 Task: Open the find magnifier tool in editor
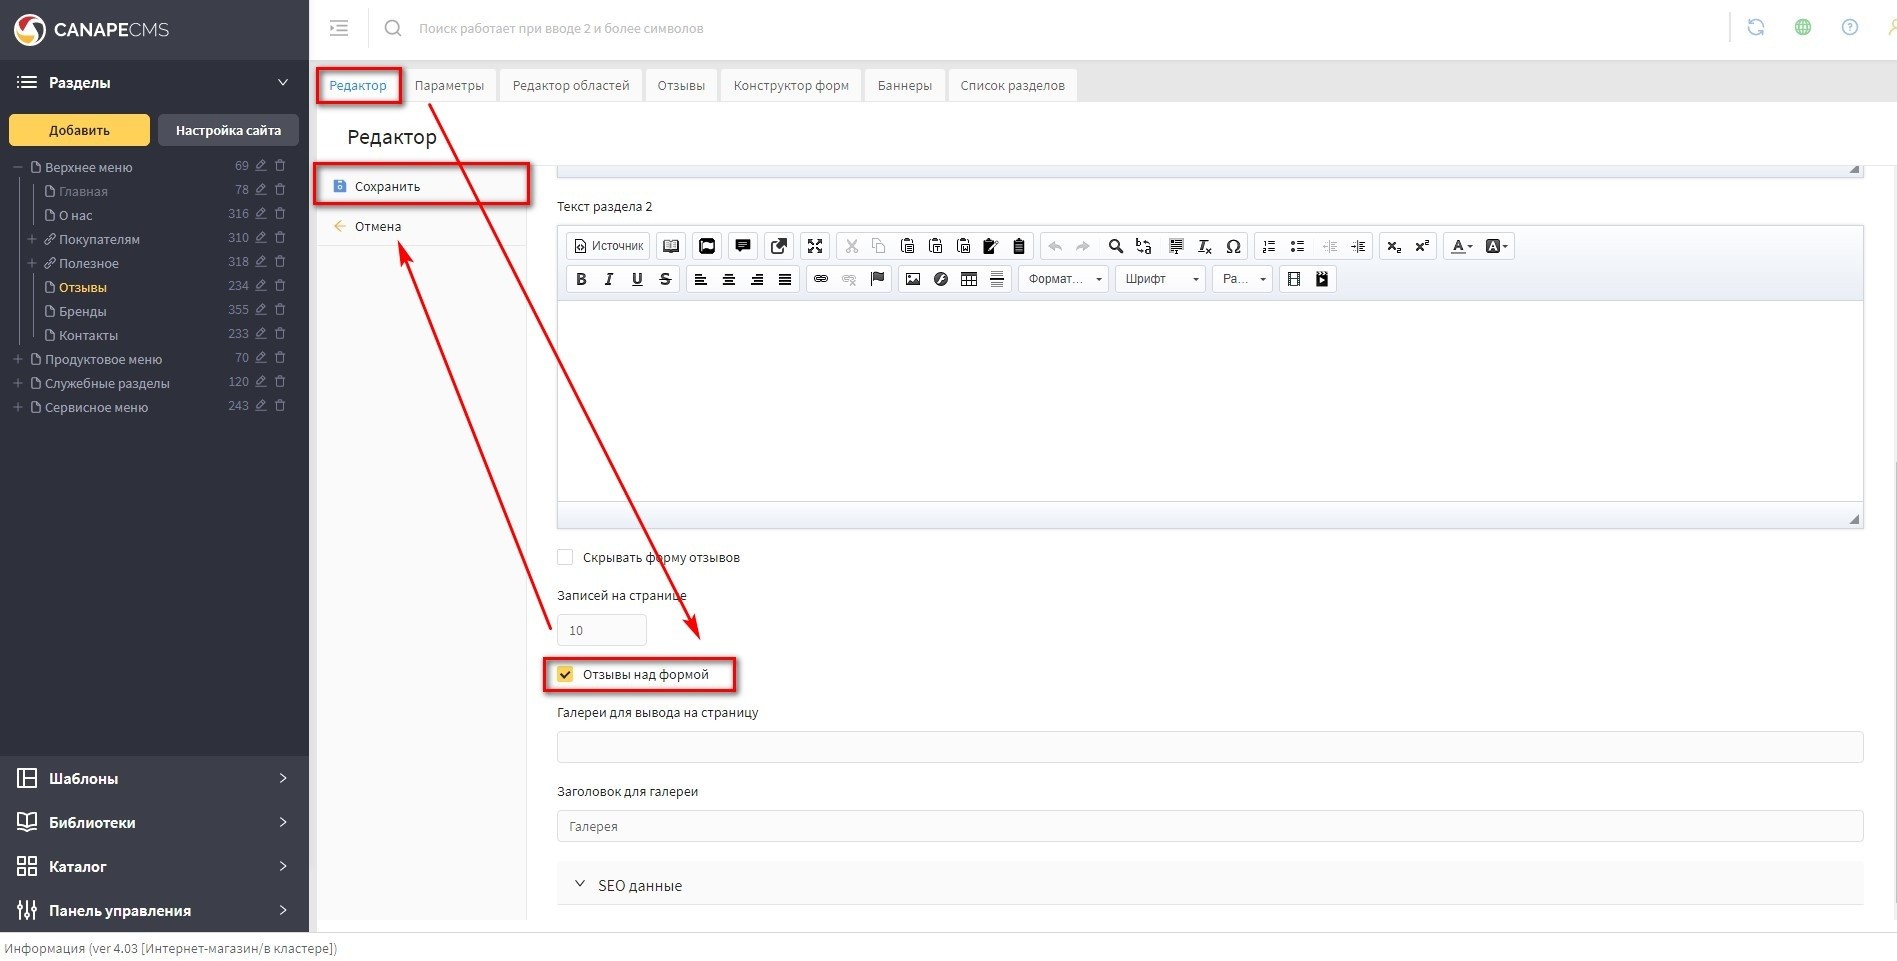pos(1115,247)
